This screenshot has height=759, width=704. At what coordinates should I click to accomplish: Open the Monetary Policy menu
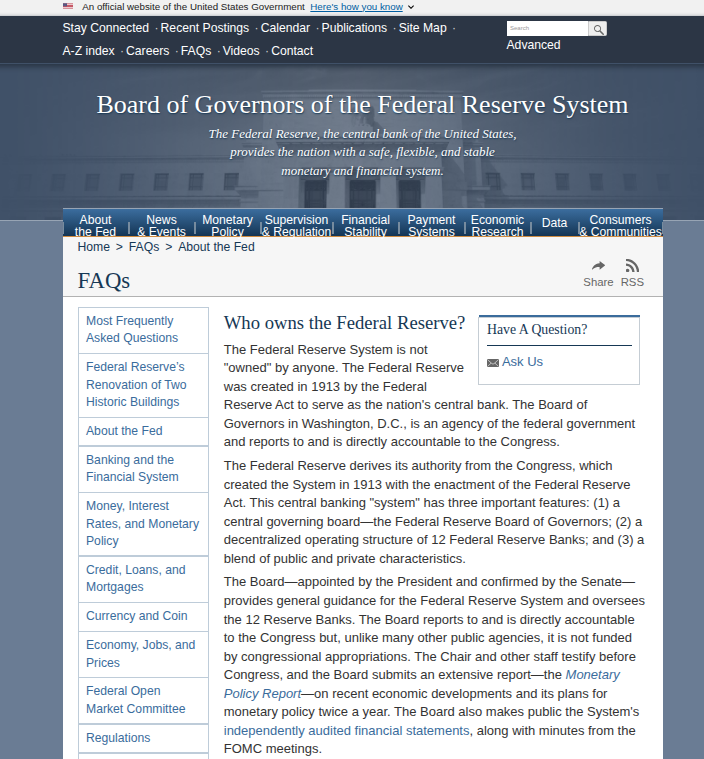click(227, 226)
